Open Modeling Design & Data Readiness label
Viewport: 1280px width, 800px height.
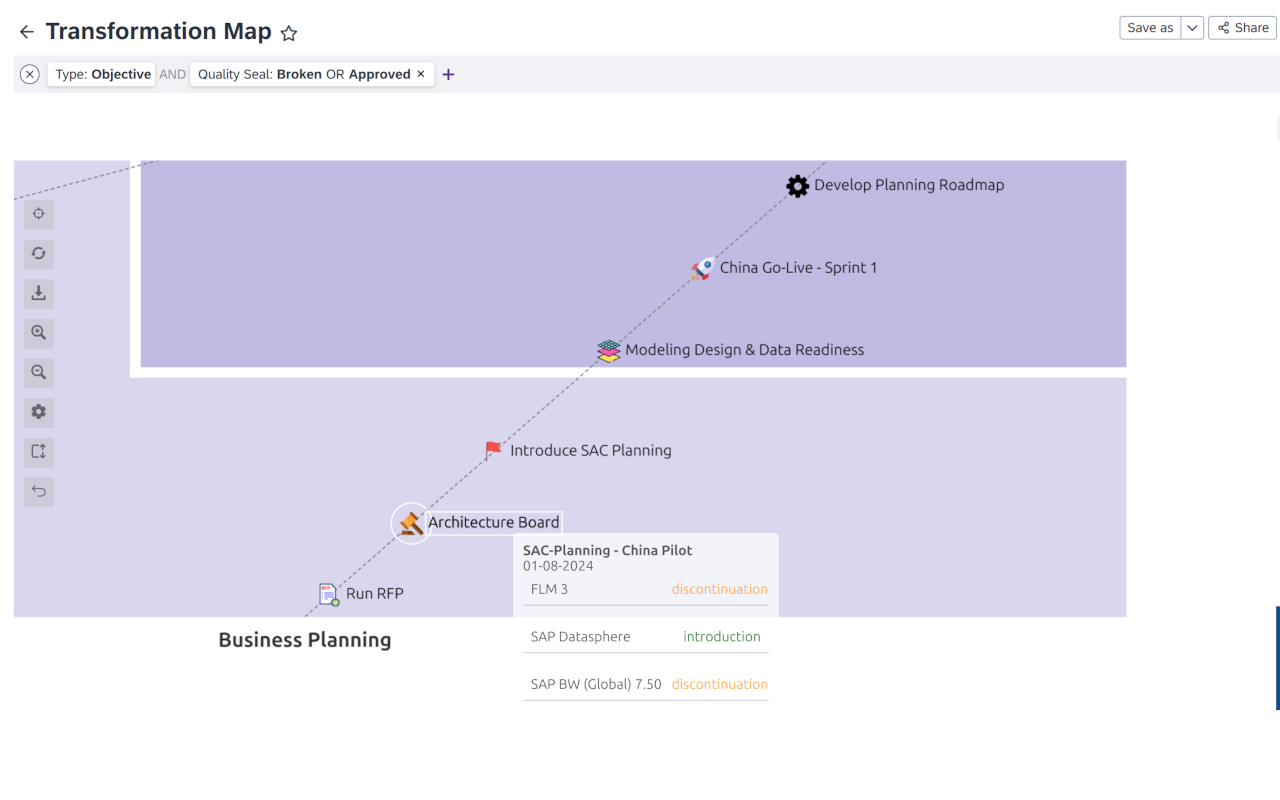[744, 350]
